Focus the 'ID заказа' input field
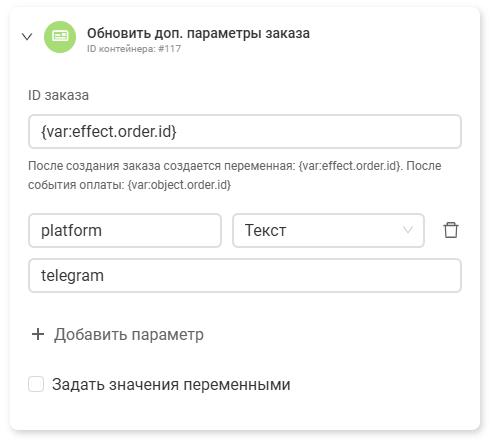491x440 pixels. 245,131
